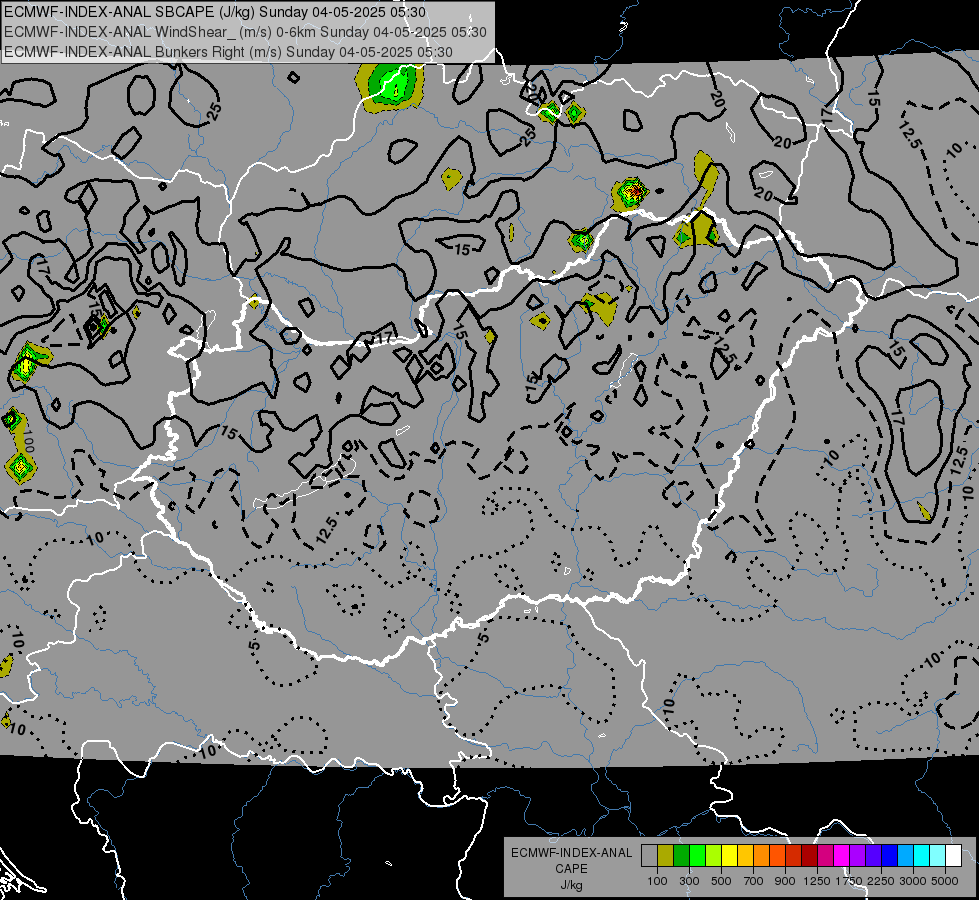Viewport: 979px width, 900px height.
Task: Click the 500 tick label in the legend
Action: point(721,881)
